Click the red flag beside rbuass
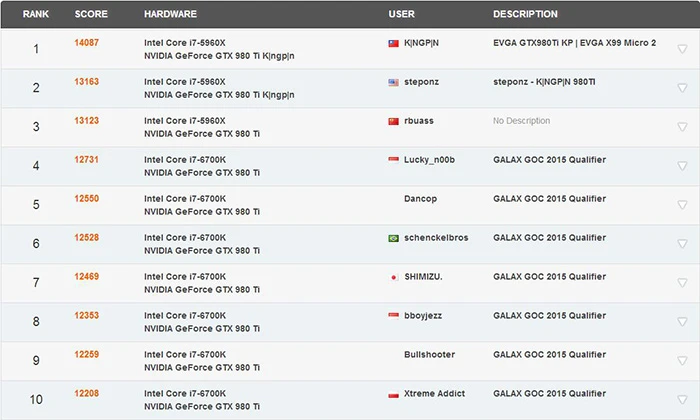The image size is (700, 420). click(x=393, y=121)
